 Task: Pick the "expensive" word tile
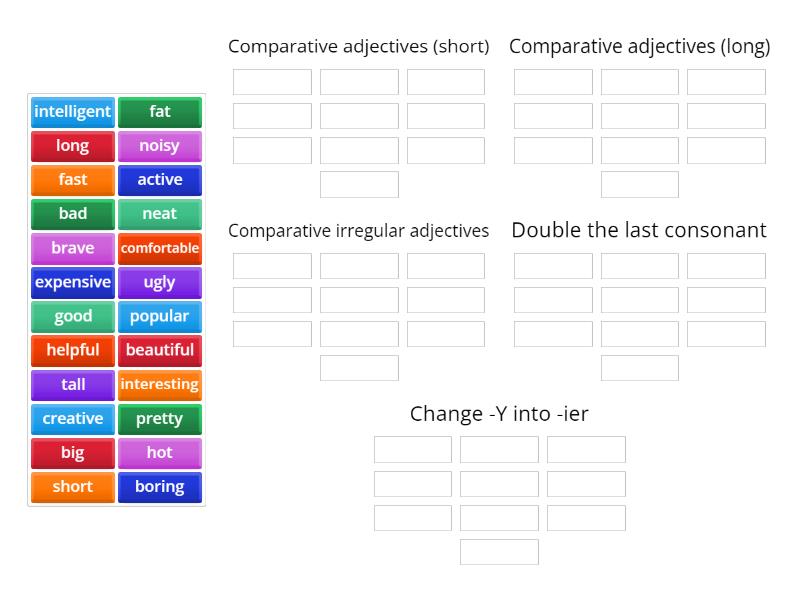coord(72,283)
